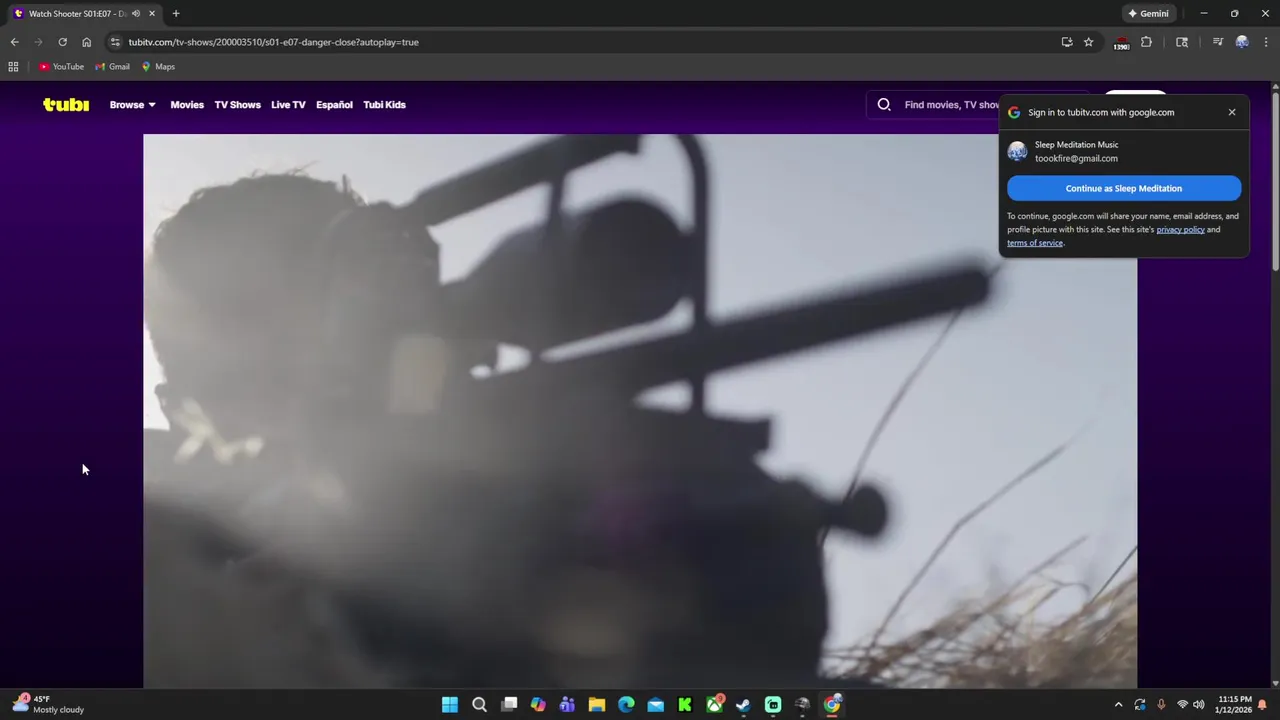Open the weather widget showing 45°F
Image resolution: width=1280 pixels, height=720 pixels.
(48, 705)
